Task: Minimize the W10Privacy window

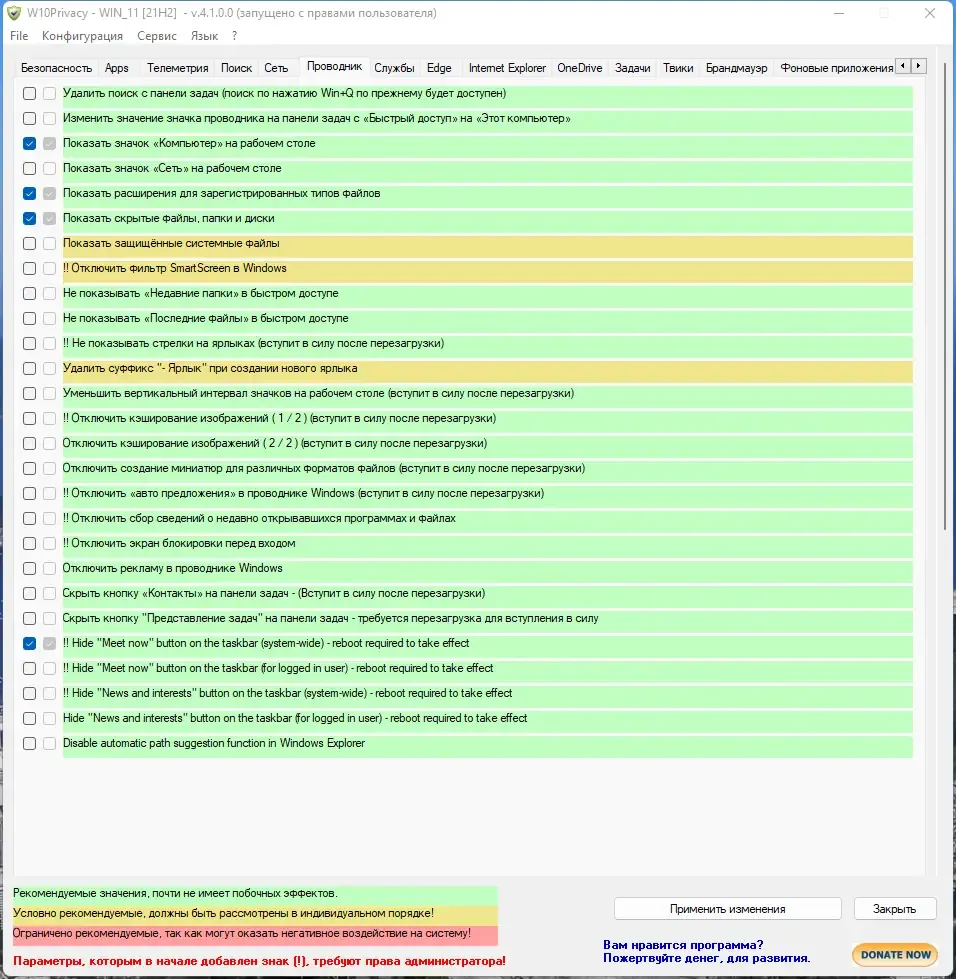Action: click(x=839, y=13)
